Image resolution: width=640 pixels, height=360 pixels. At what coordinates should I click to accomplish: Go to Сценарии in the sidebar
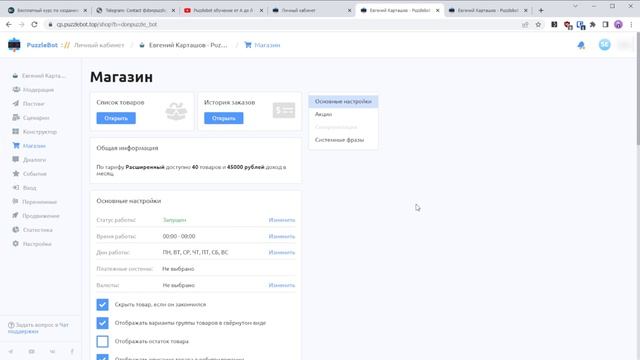tap(31, 118)
